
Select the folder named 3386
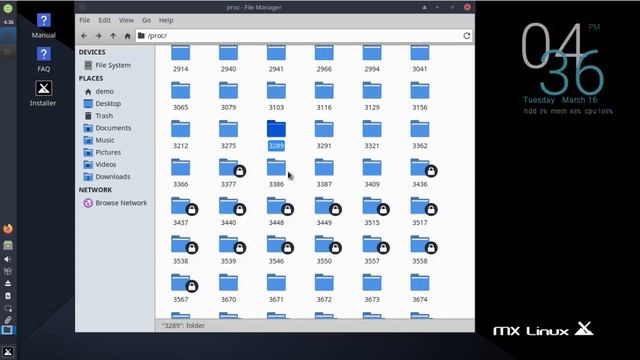click(276, 172)
